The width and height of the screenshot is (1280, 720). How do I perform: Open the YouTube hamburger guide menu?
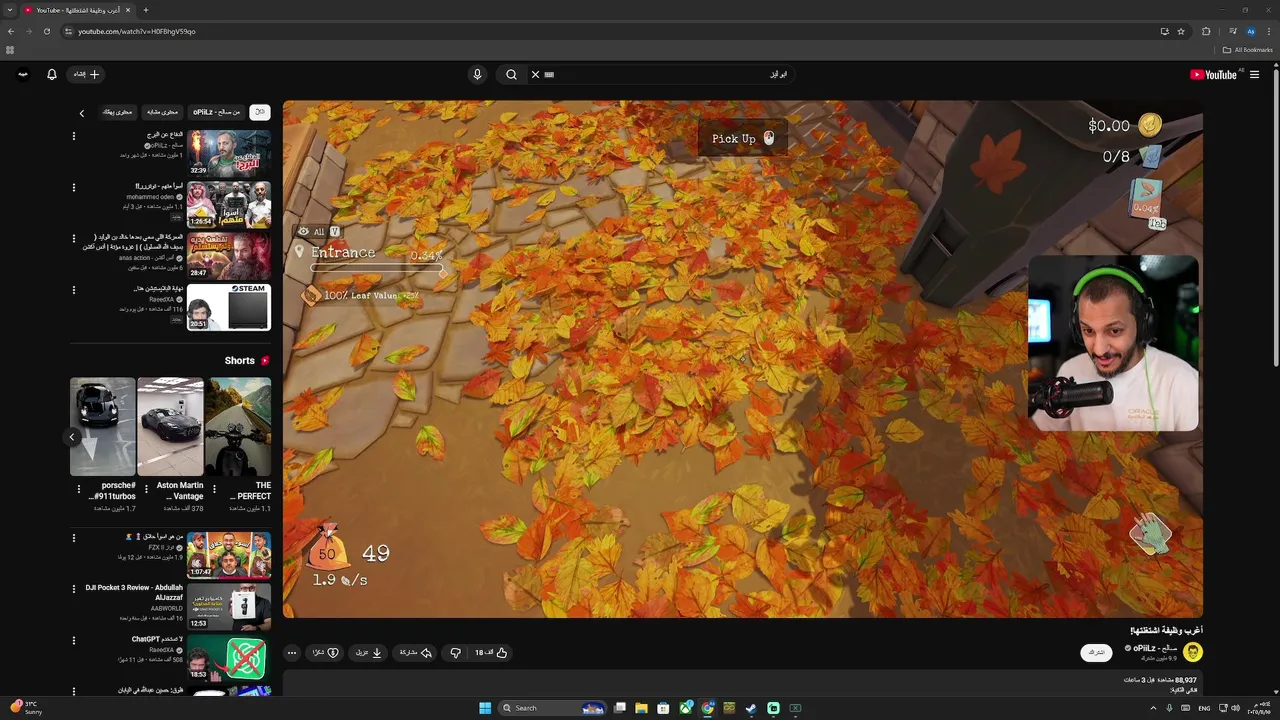[1254, 74]
